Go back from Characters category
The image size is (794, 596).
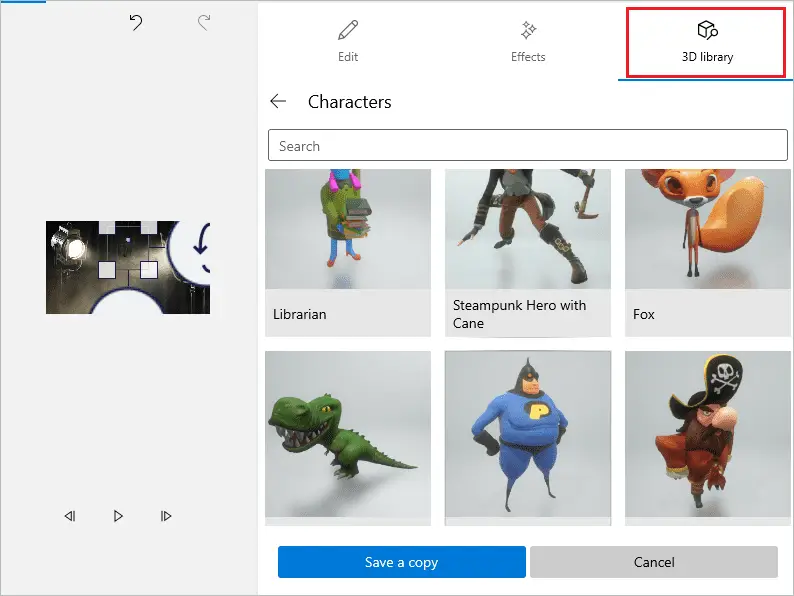click(278, 101)
